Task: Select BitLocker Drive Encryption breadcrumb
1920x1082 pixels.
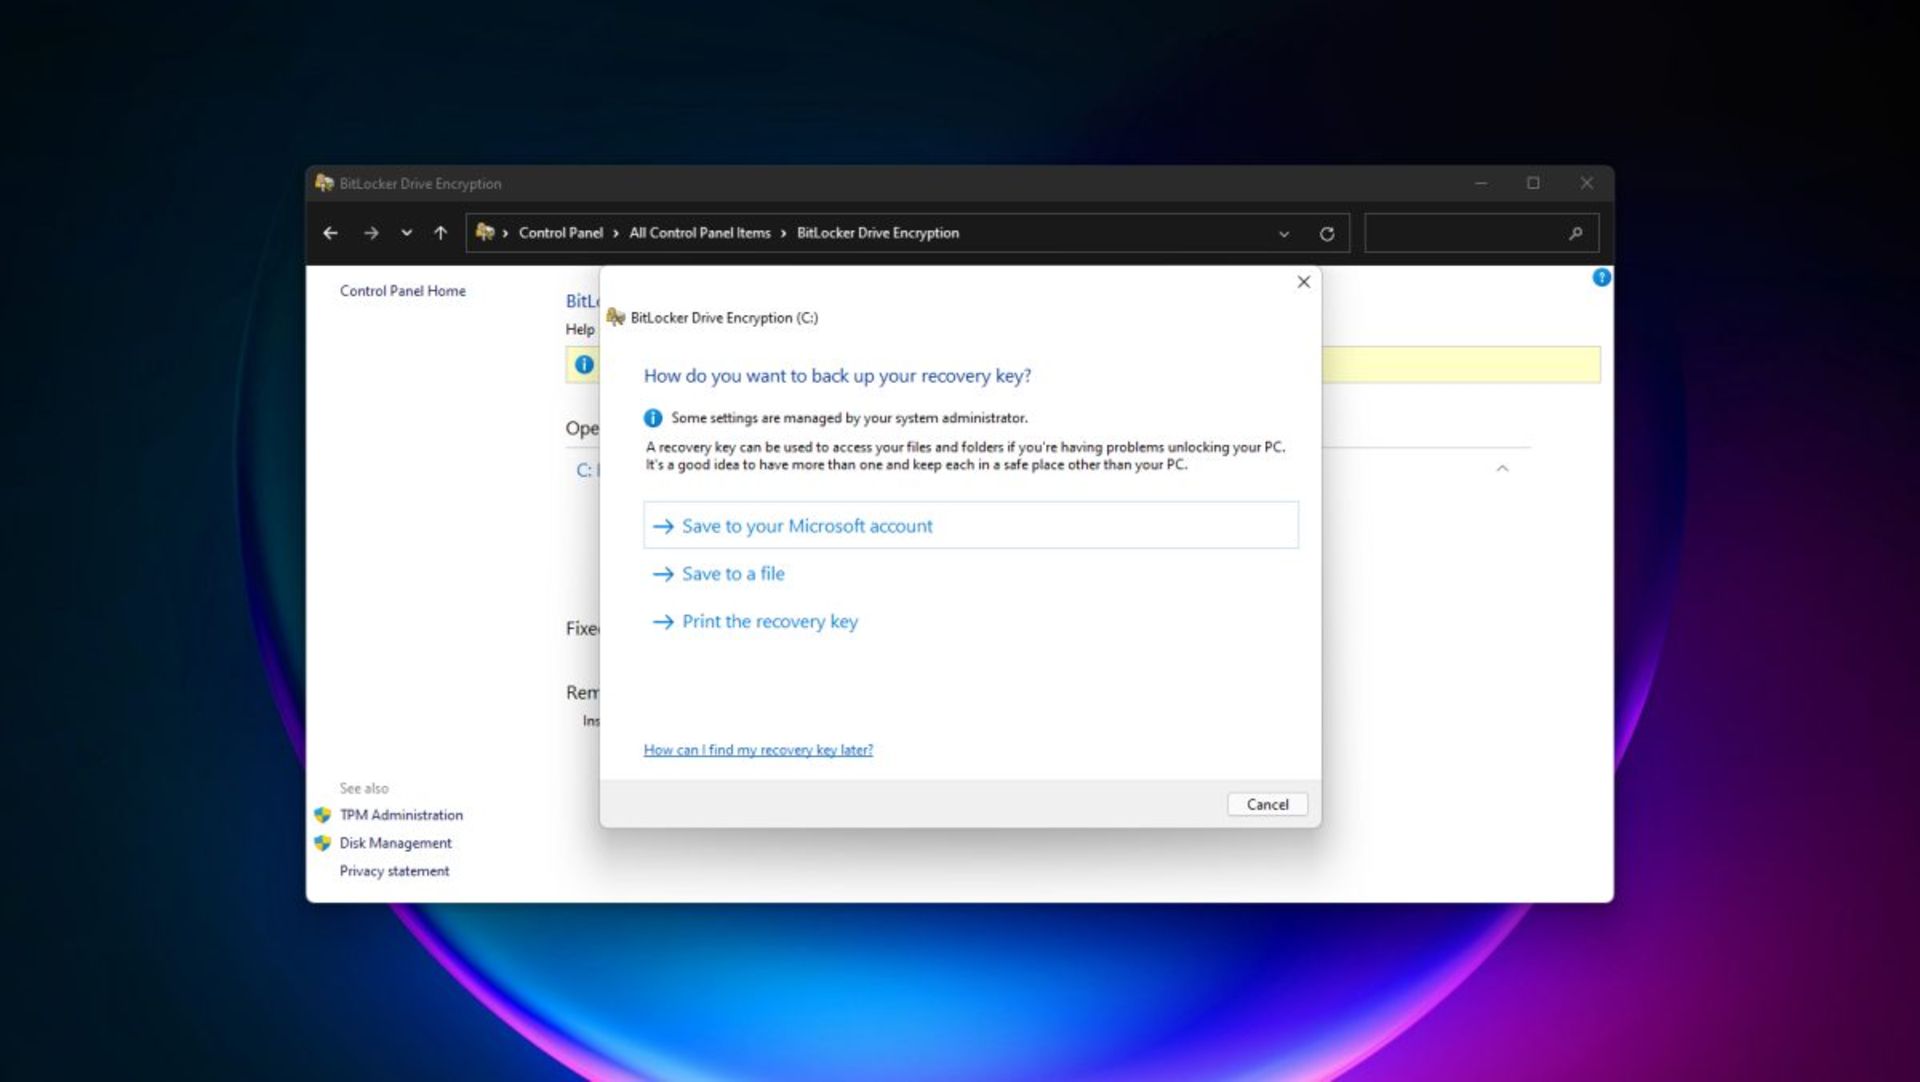Action: click(x=877, y=233)
